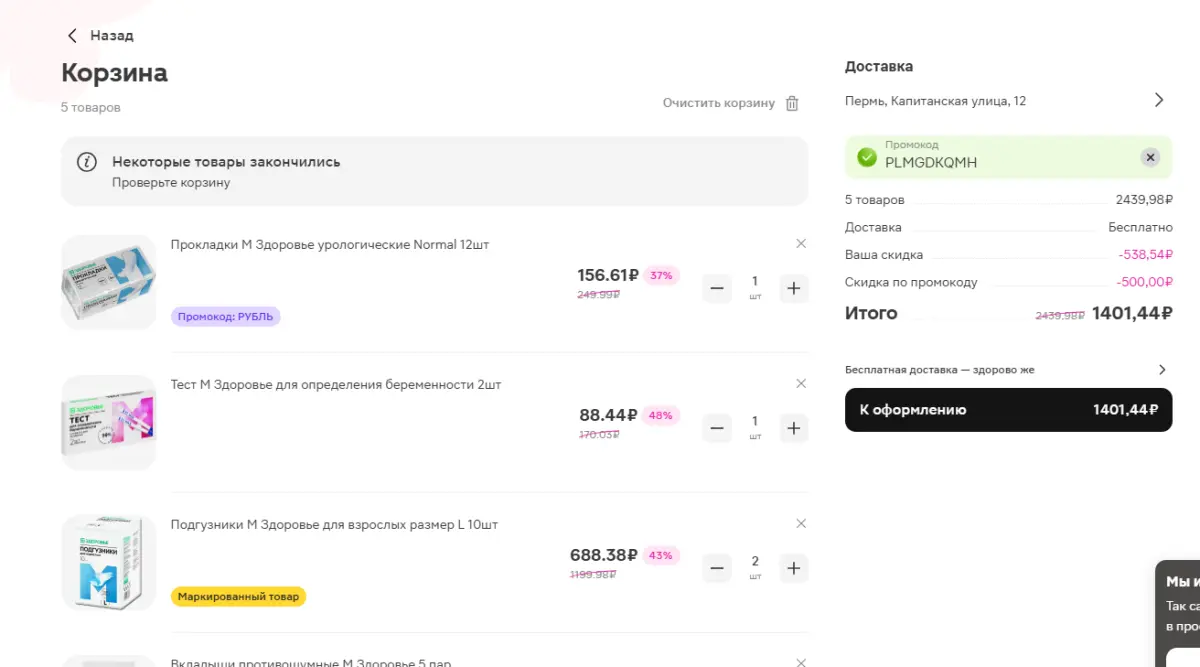
Task: Open Подгузники М Здоровье product title
Action: [x=334, y=524]
